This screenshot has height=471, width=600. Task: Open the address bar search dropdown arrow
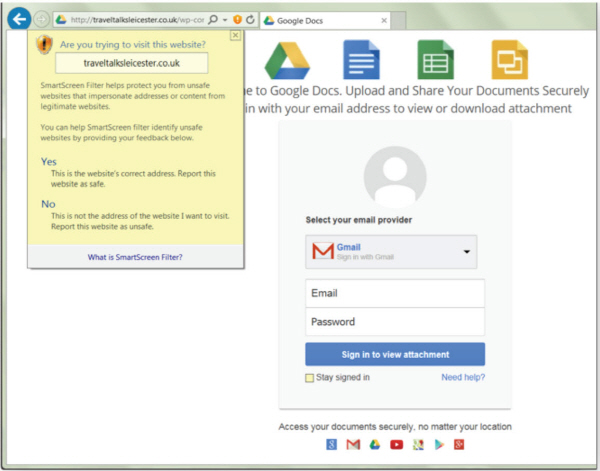tap(225, 20)
